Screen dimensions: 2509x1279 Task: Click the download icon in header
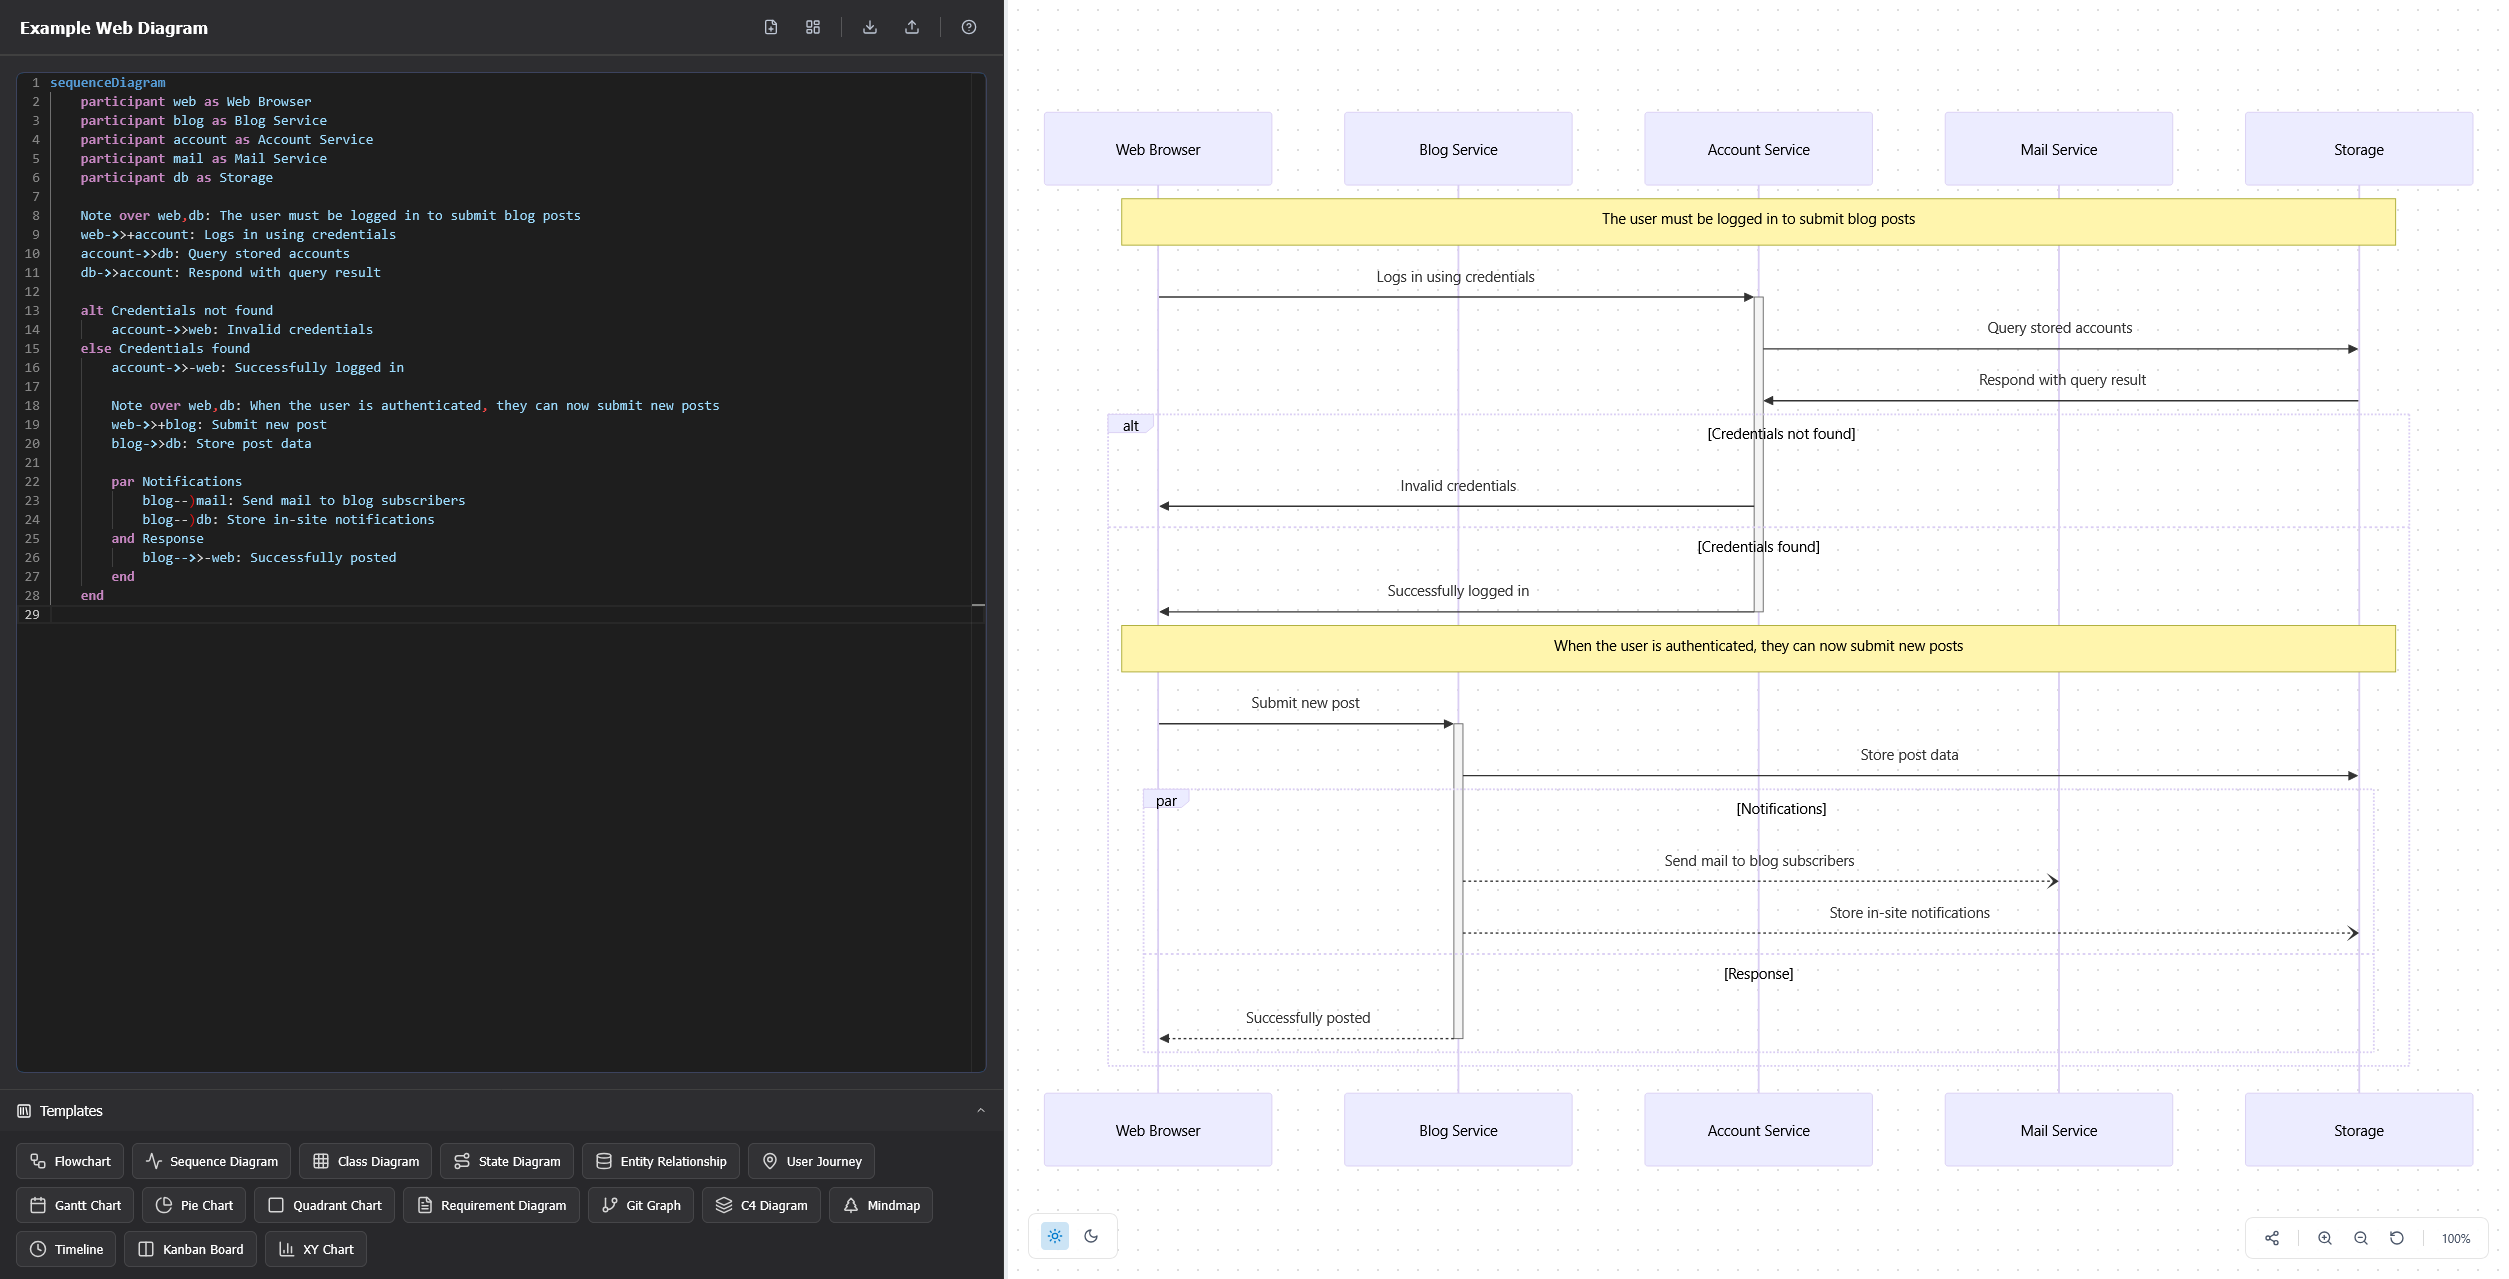click(x=870, y=27)
